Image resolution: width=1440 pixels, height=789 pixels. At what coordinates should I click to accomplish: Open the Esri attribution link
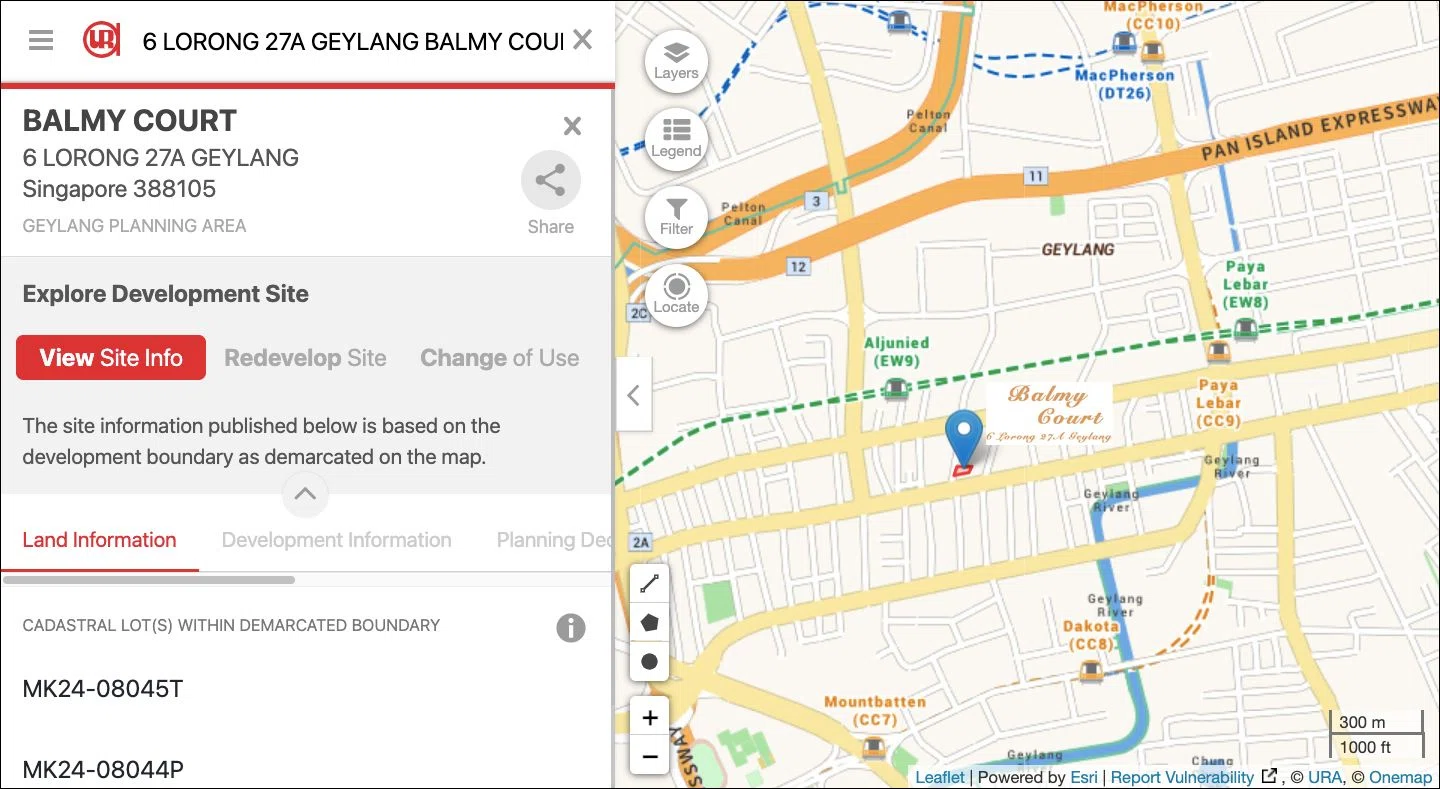tap(1083, 777)
